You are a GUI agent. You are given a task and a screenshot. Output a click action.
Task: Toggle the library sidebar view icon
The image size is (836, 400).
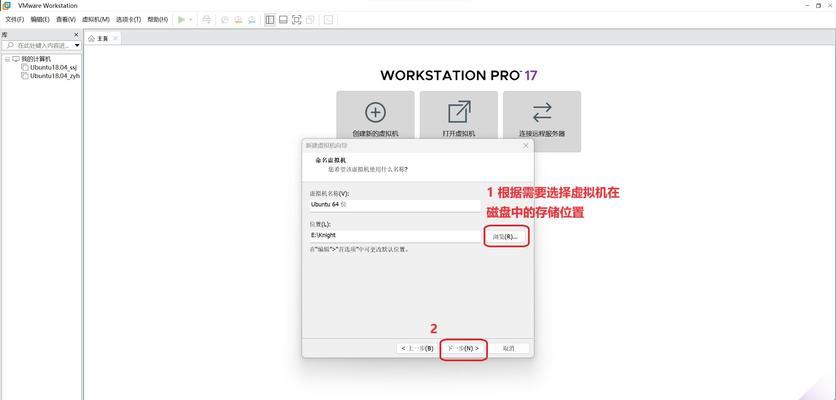(270, 20)
